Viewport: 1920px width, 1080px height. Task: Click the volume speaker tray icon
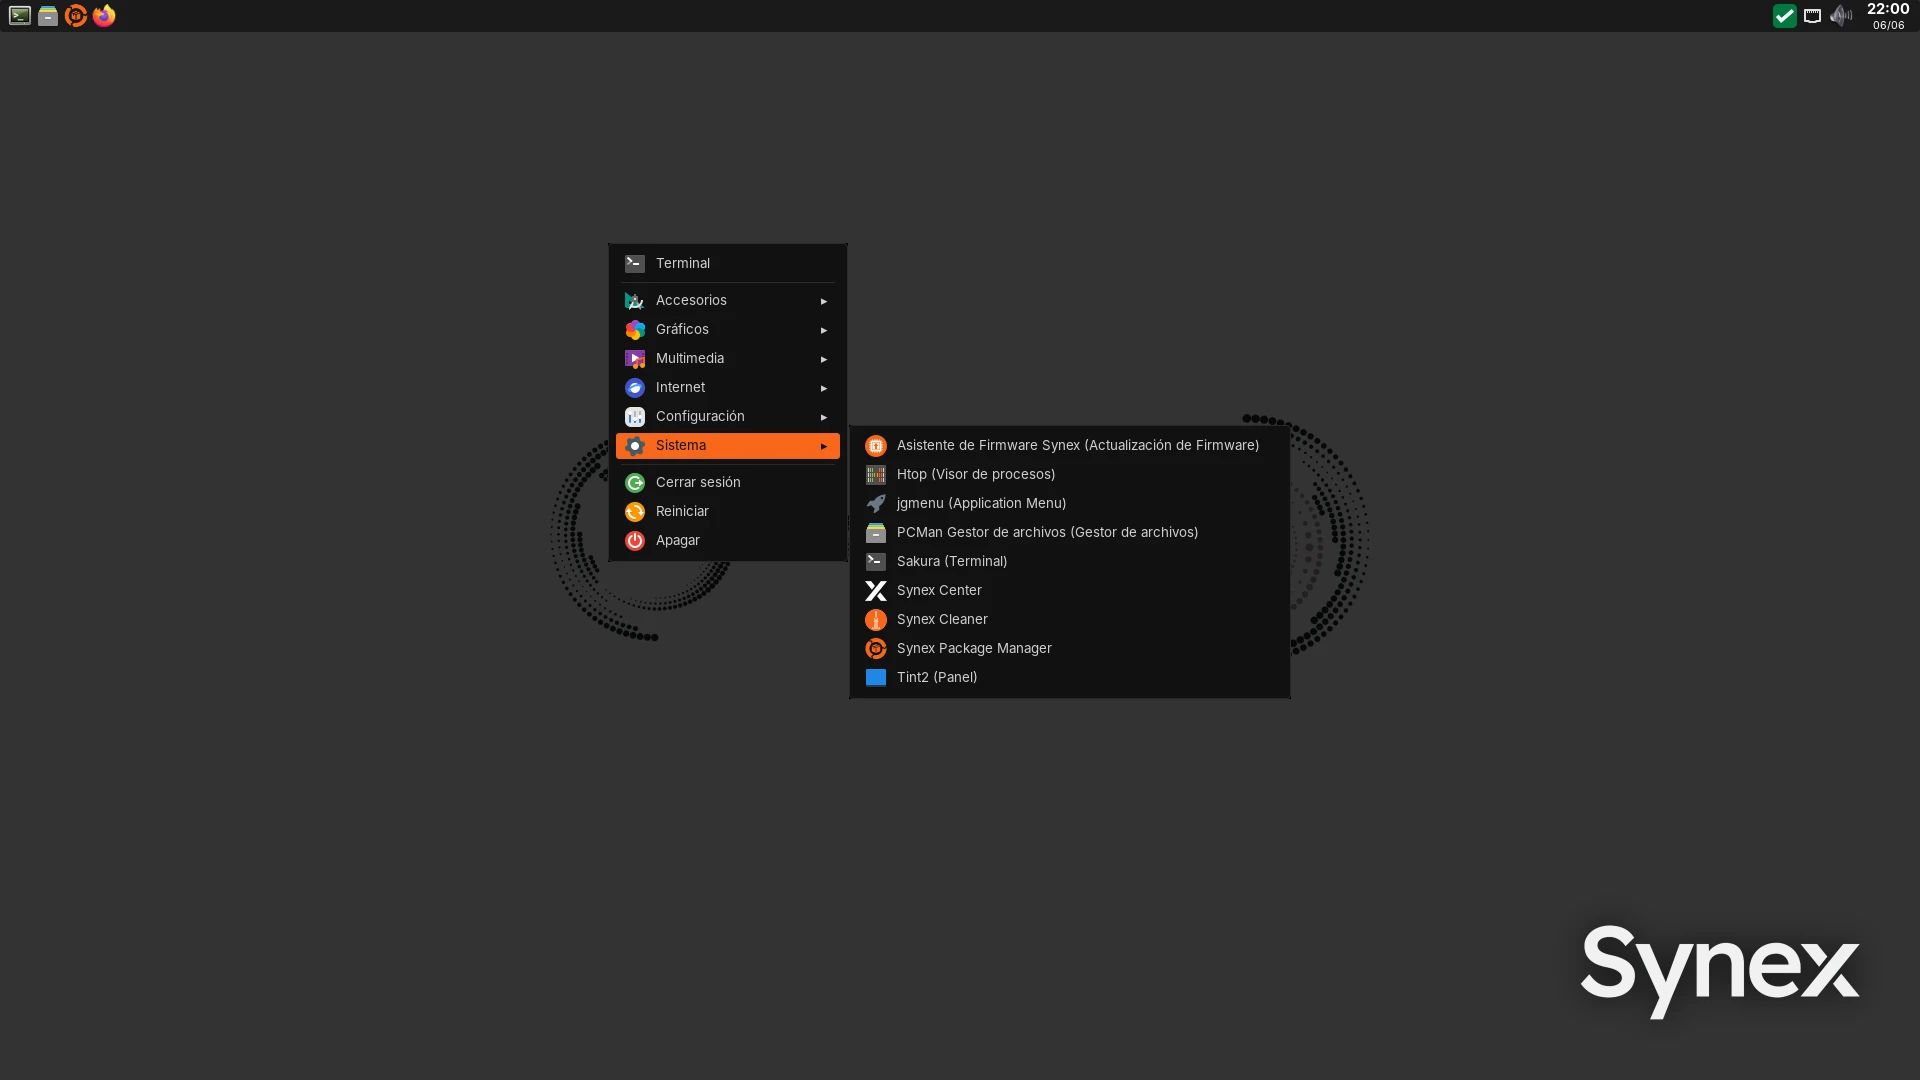point(1840,16)
